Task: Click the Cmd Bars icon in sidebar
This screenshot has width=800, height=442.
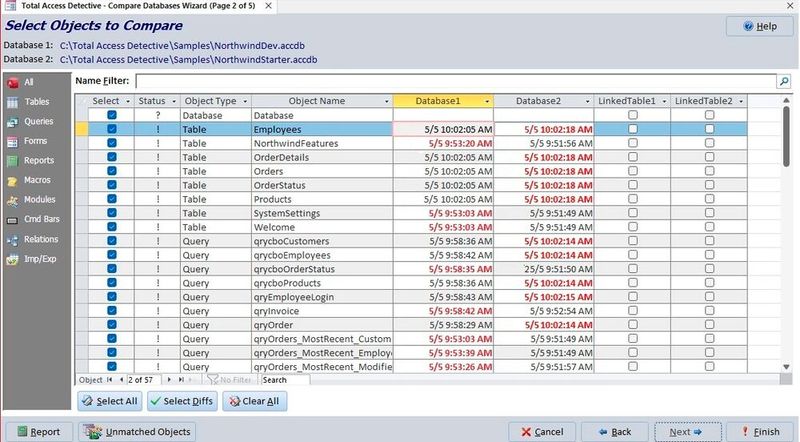Action: pyautogui.click(x=13, y=220)
